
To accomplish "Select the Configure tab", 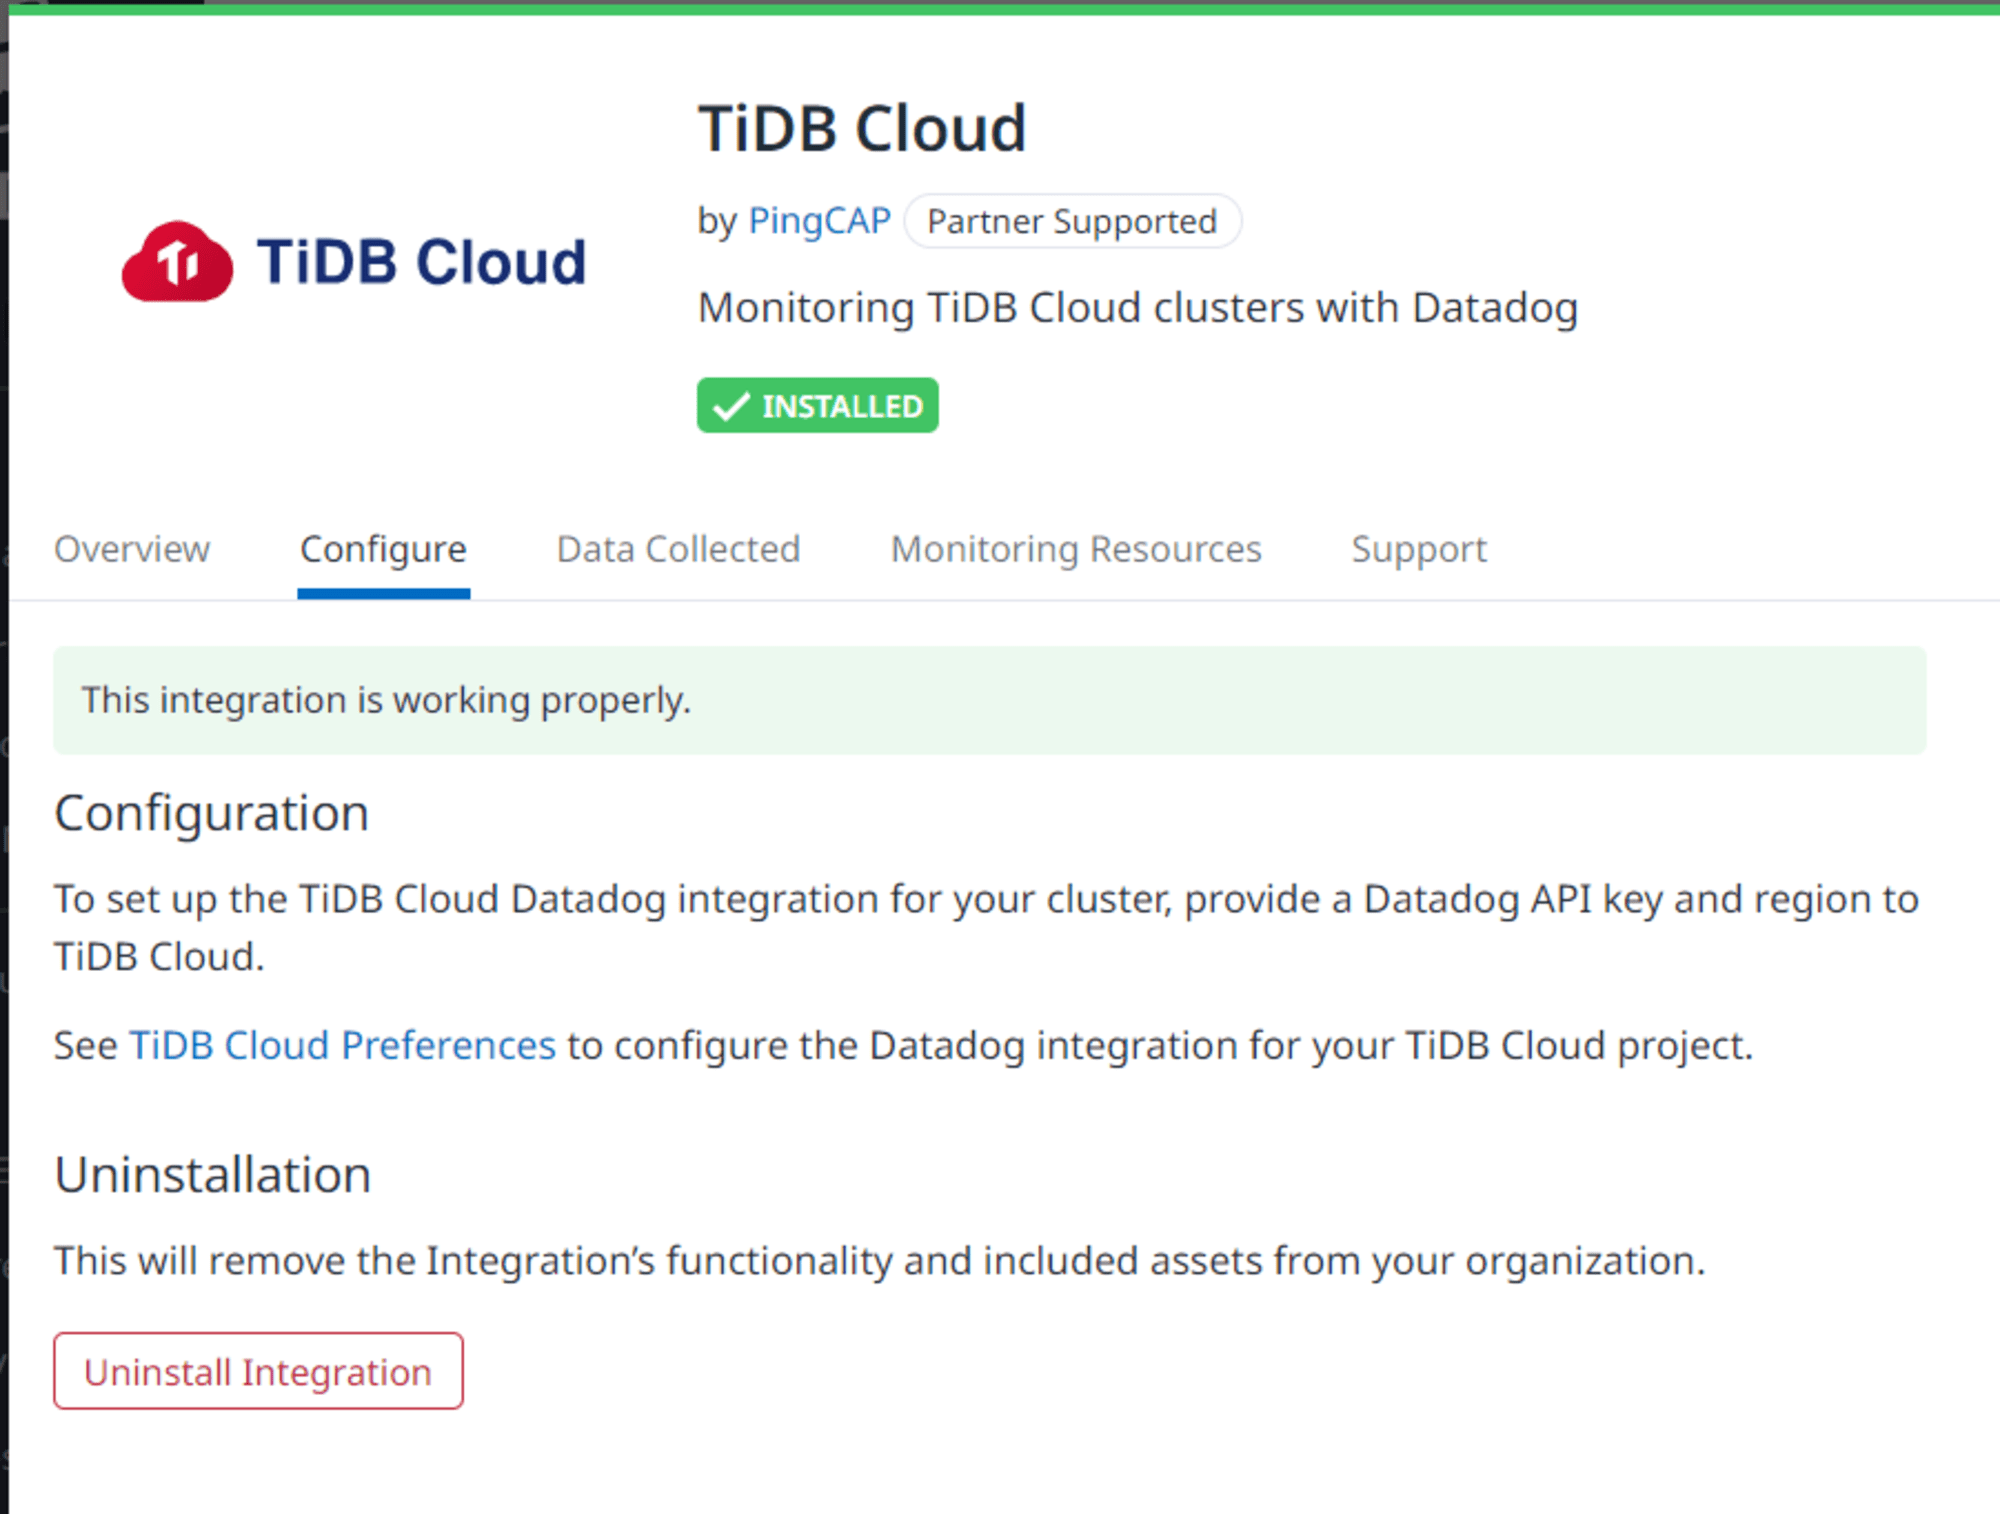I will pos(383,549).
